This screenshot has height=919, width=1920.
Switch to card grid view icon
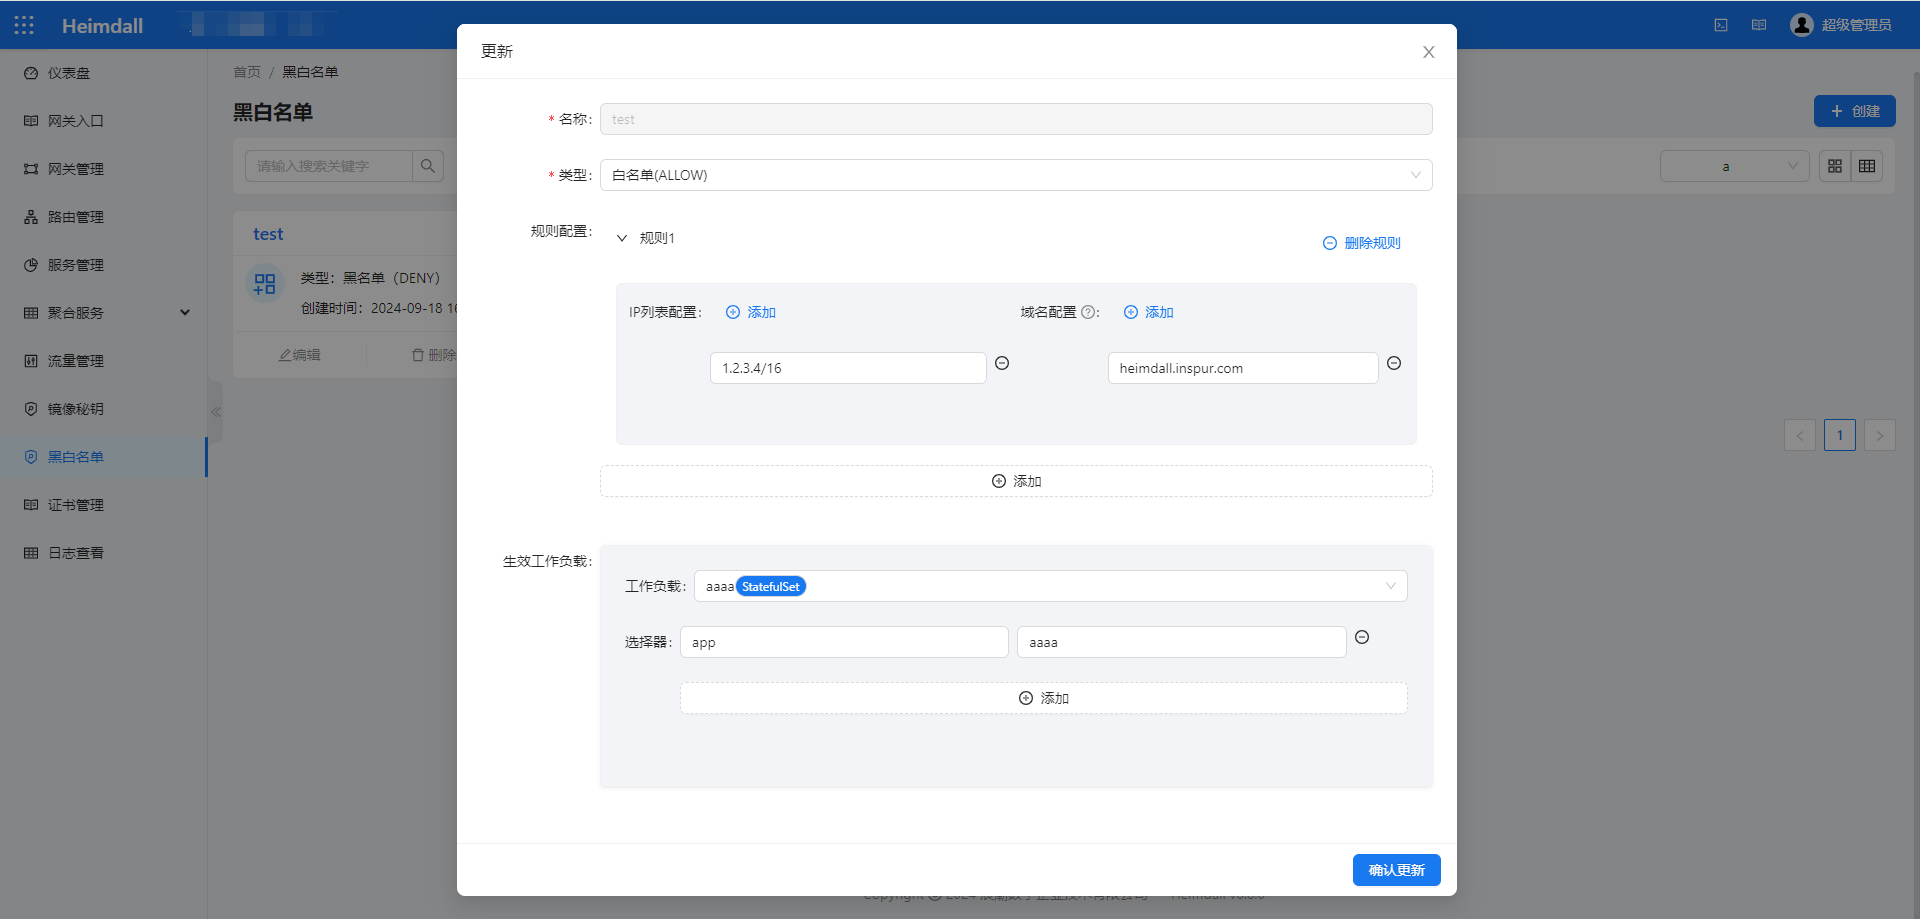[1835, 166]
